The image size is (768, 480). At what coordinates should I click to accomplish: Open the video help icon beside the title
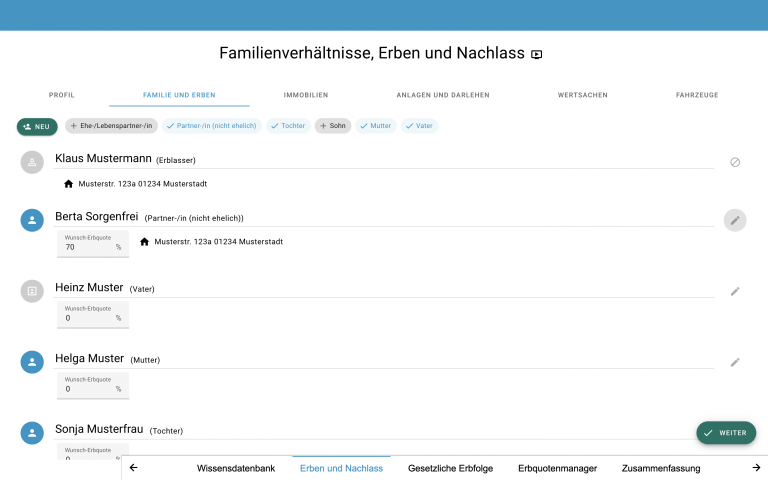tap(537, 54)
